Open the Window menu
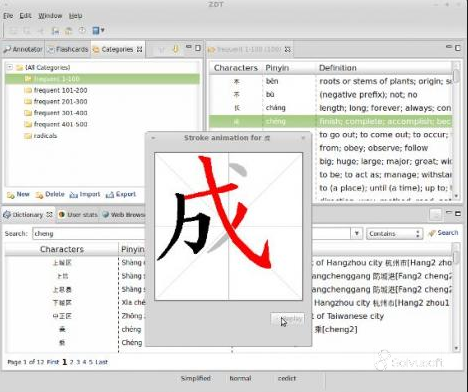468x392 pixels. click(50, 16)
